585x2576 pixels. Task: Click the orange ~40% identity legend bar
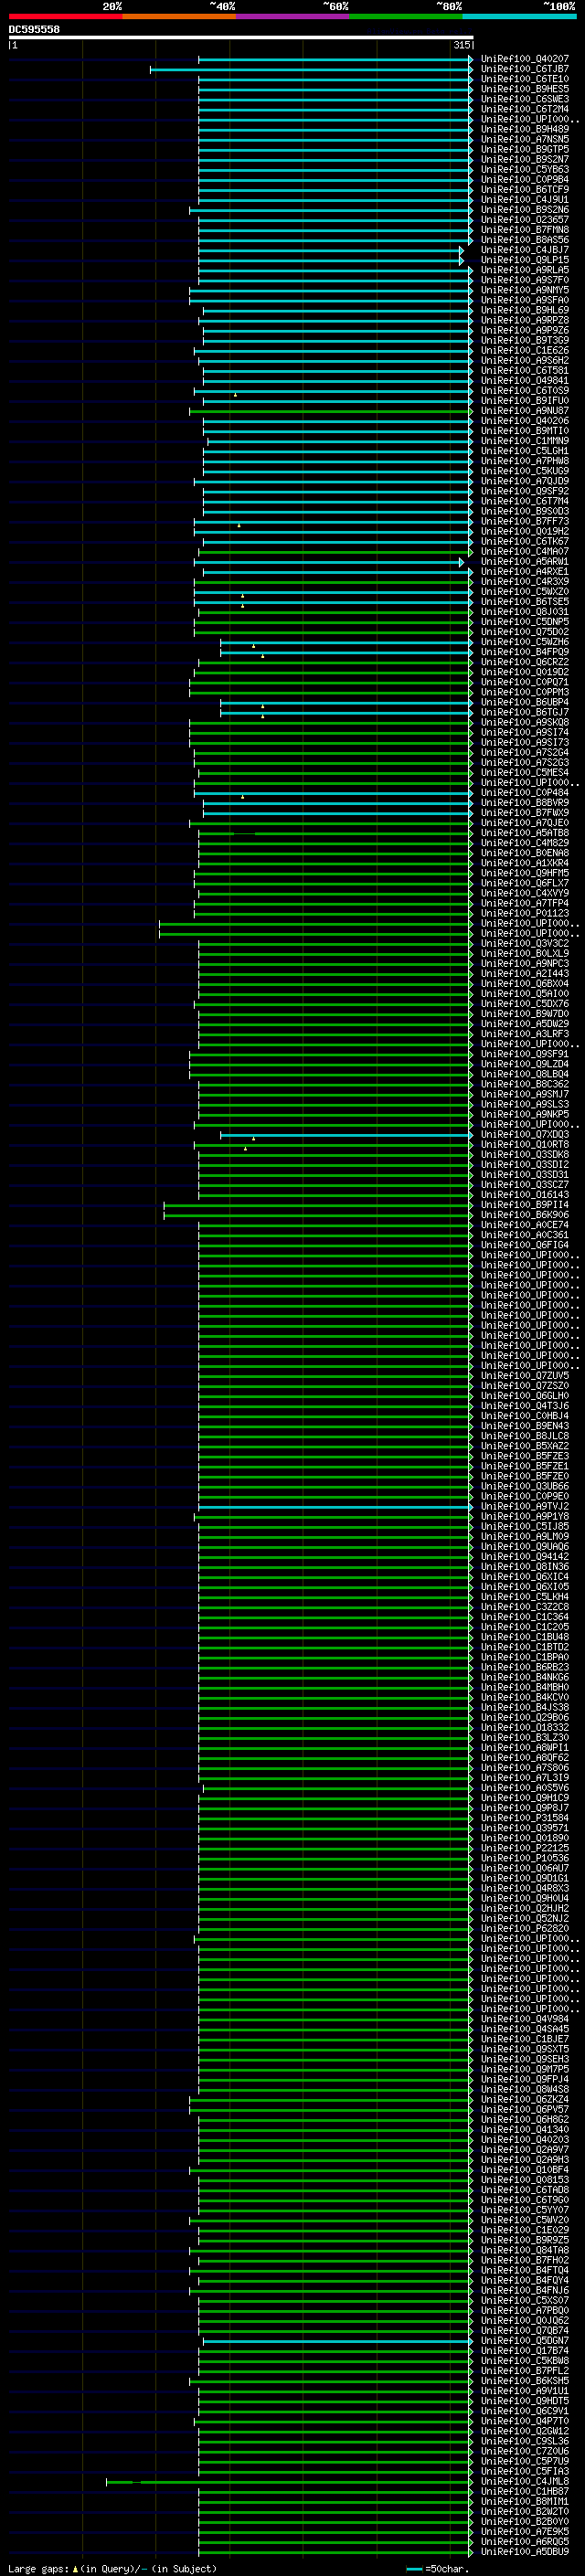pyautogui.click(x=179, y=16)
